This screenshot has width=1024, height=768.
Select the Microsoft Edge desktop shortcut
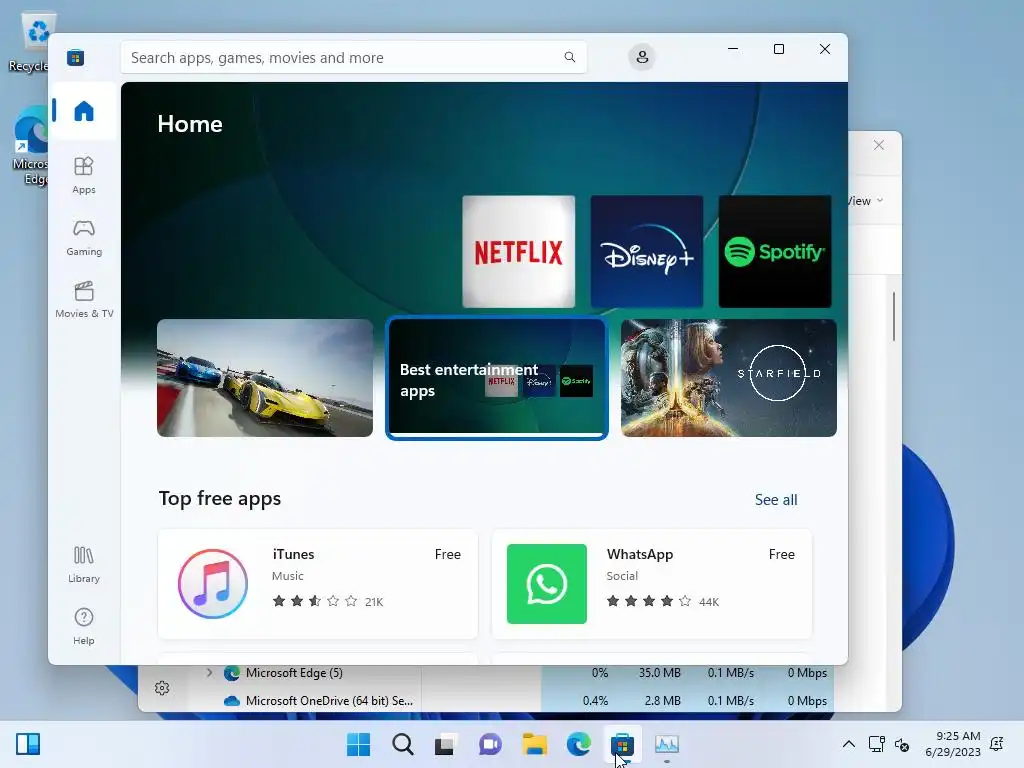(x=30, y=146)
